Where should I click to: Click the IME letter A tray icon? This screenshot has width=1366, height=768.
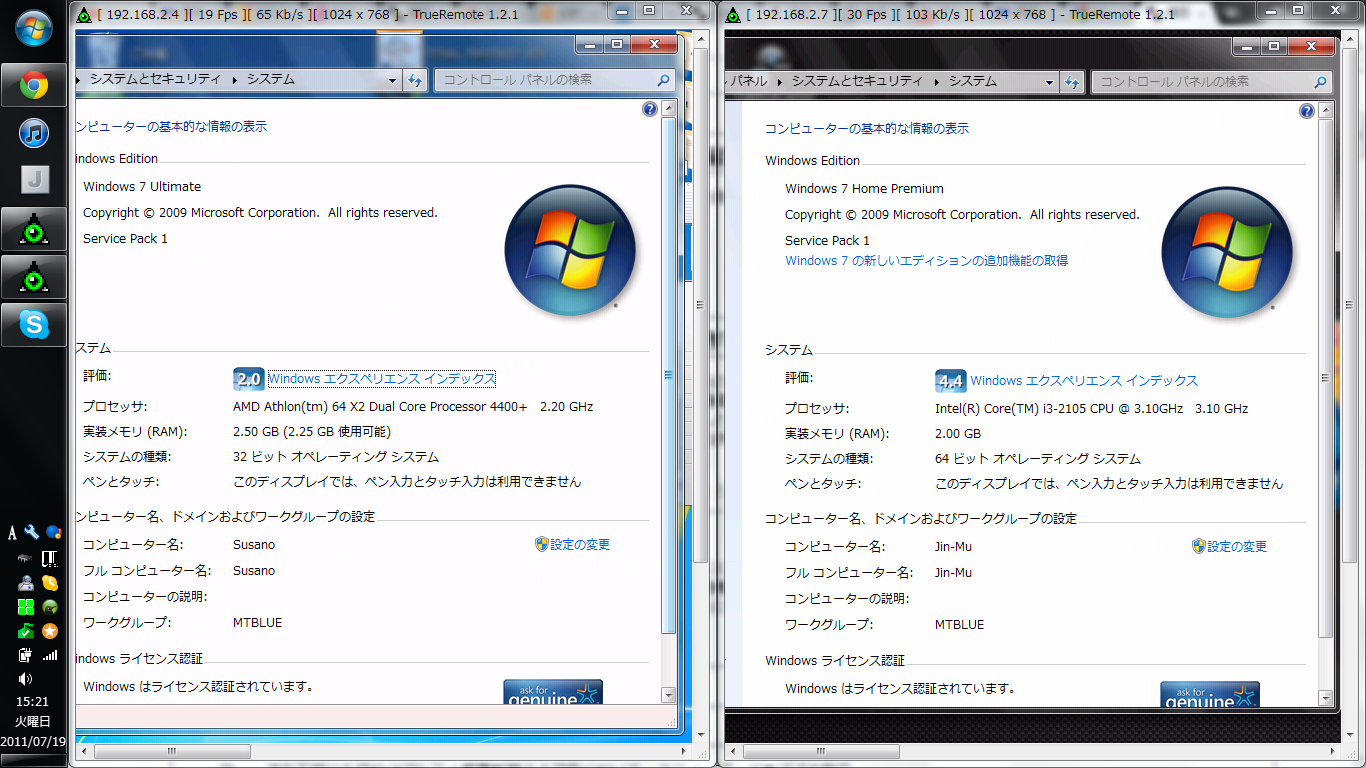pyautogui.click(x=12, y=532)
